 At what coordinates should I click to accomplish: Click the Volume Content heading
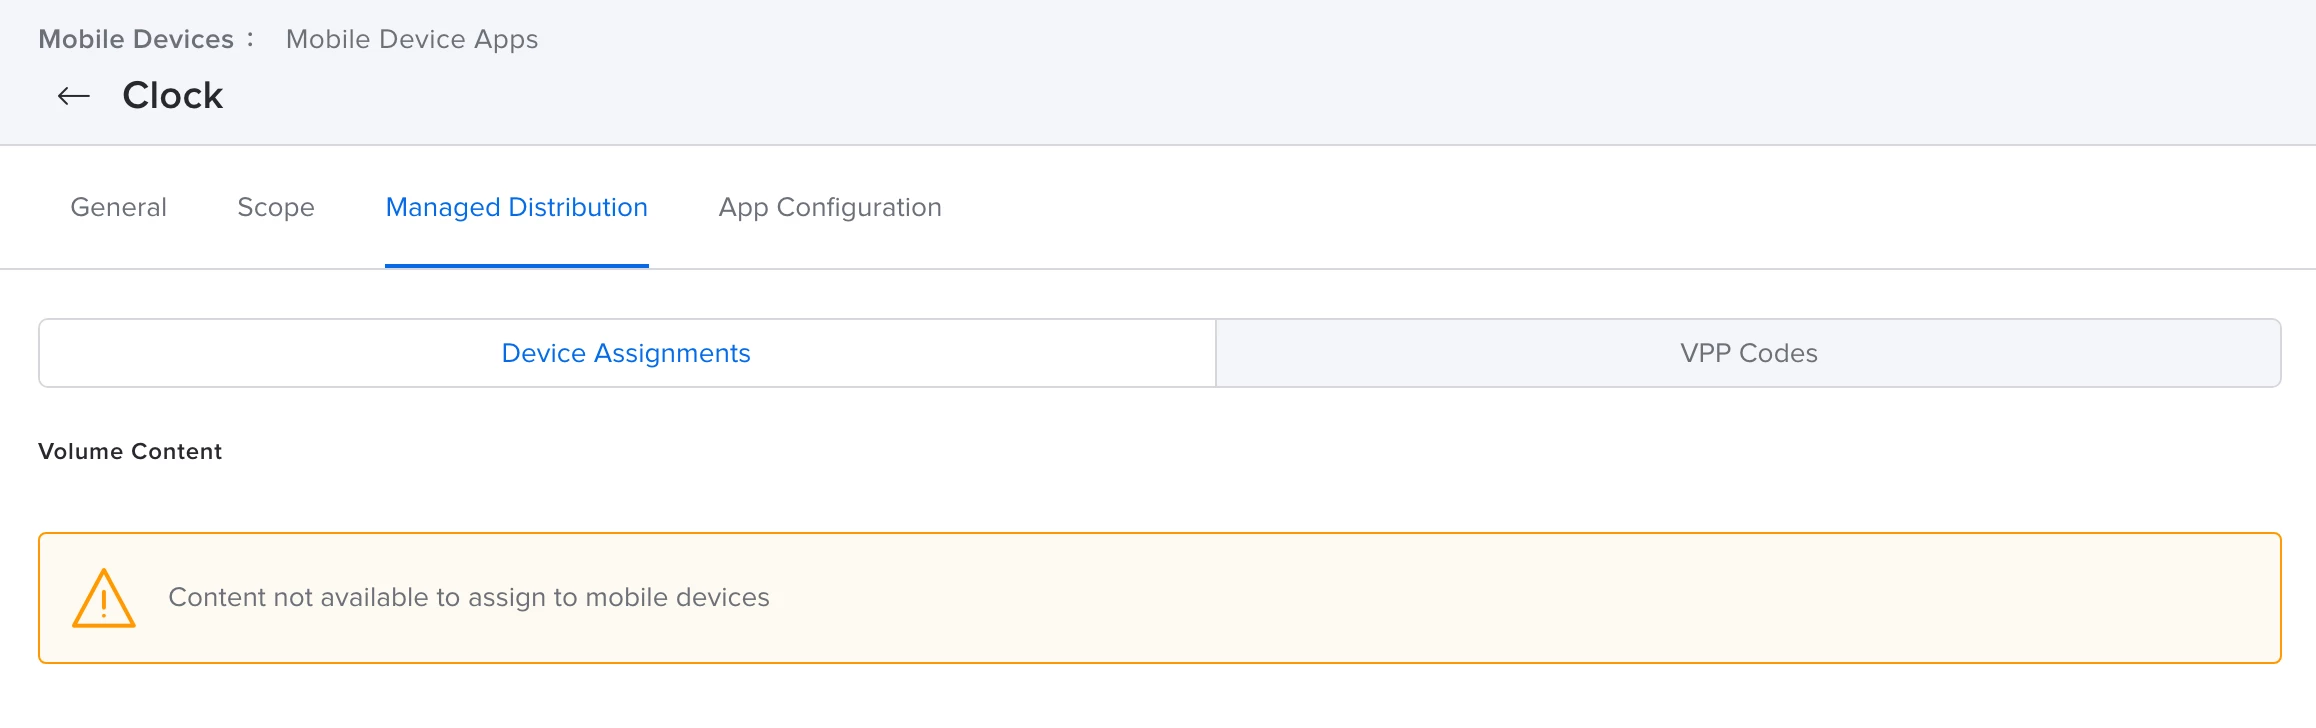[130, 451]
